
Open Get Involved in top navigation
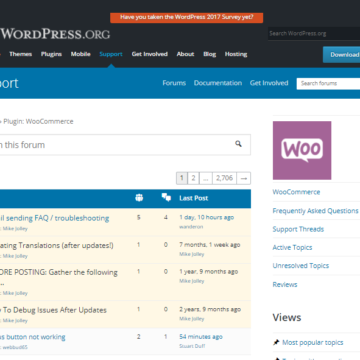point(150,54)
